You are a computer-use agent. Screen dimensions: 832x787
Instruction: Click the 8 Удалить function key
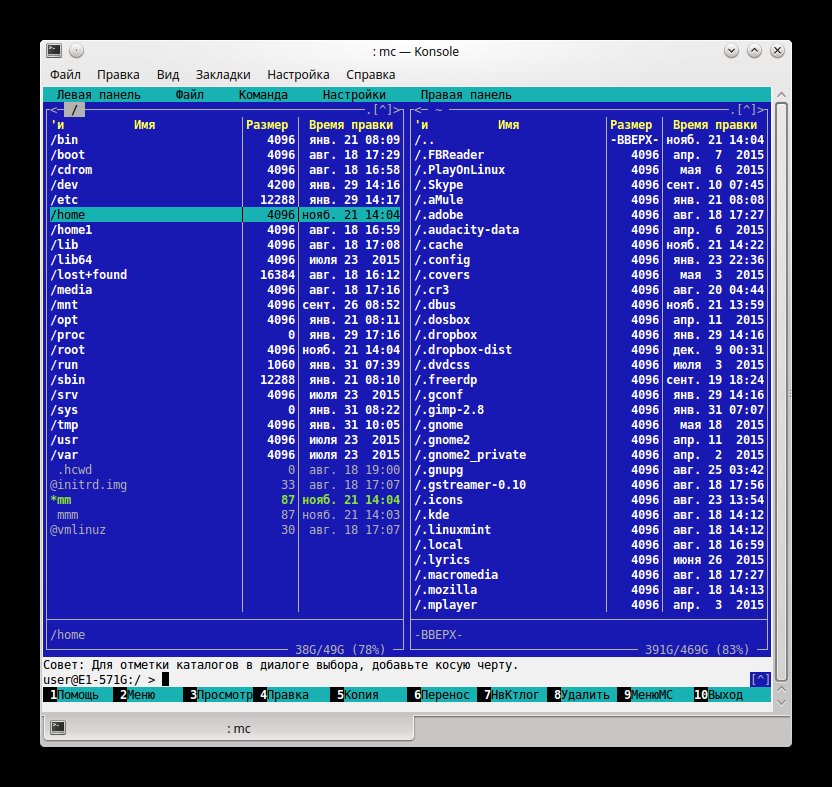coord(582,694)
